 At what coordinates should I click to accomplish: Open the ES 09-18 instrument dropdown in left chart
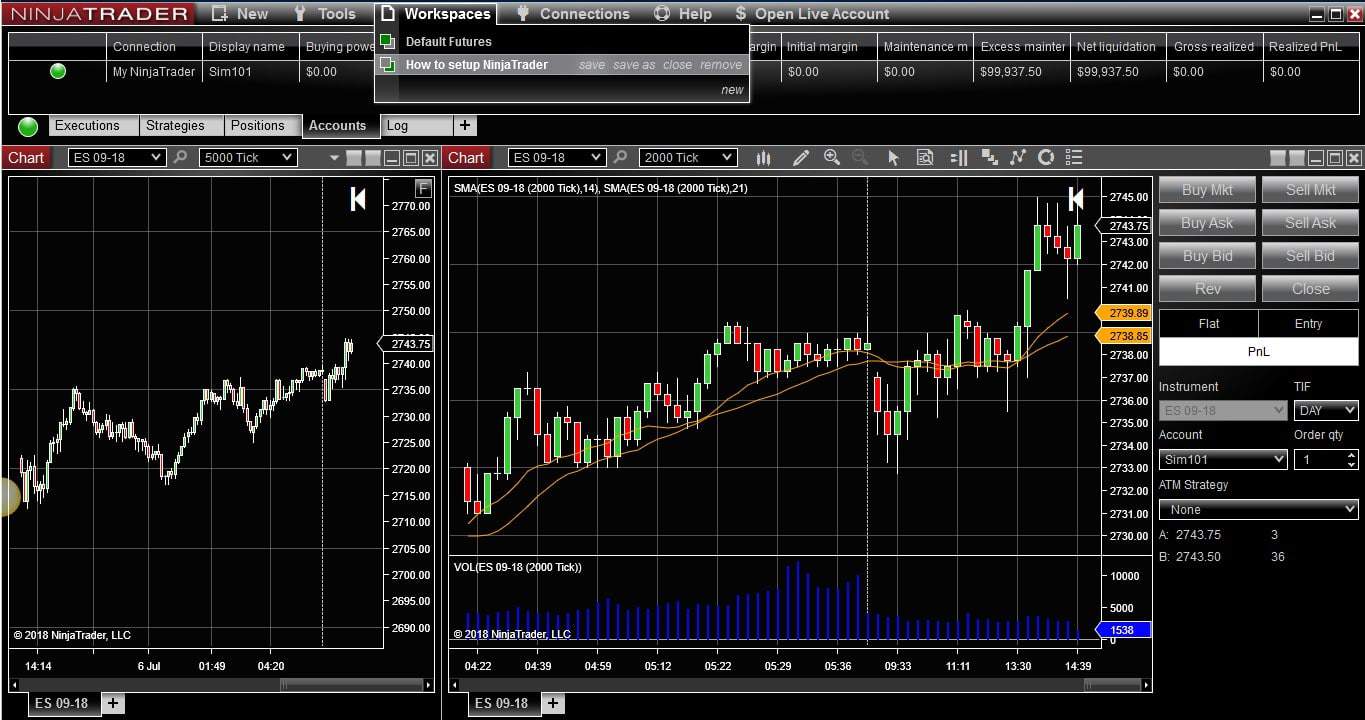coord(116,157)
